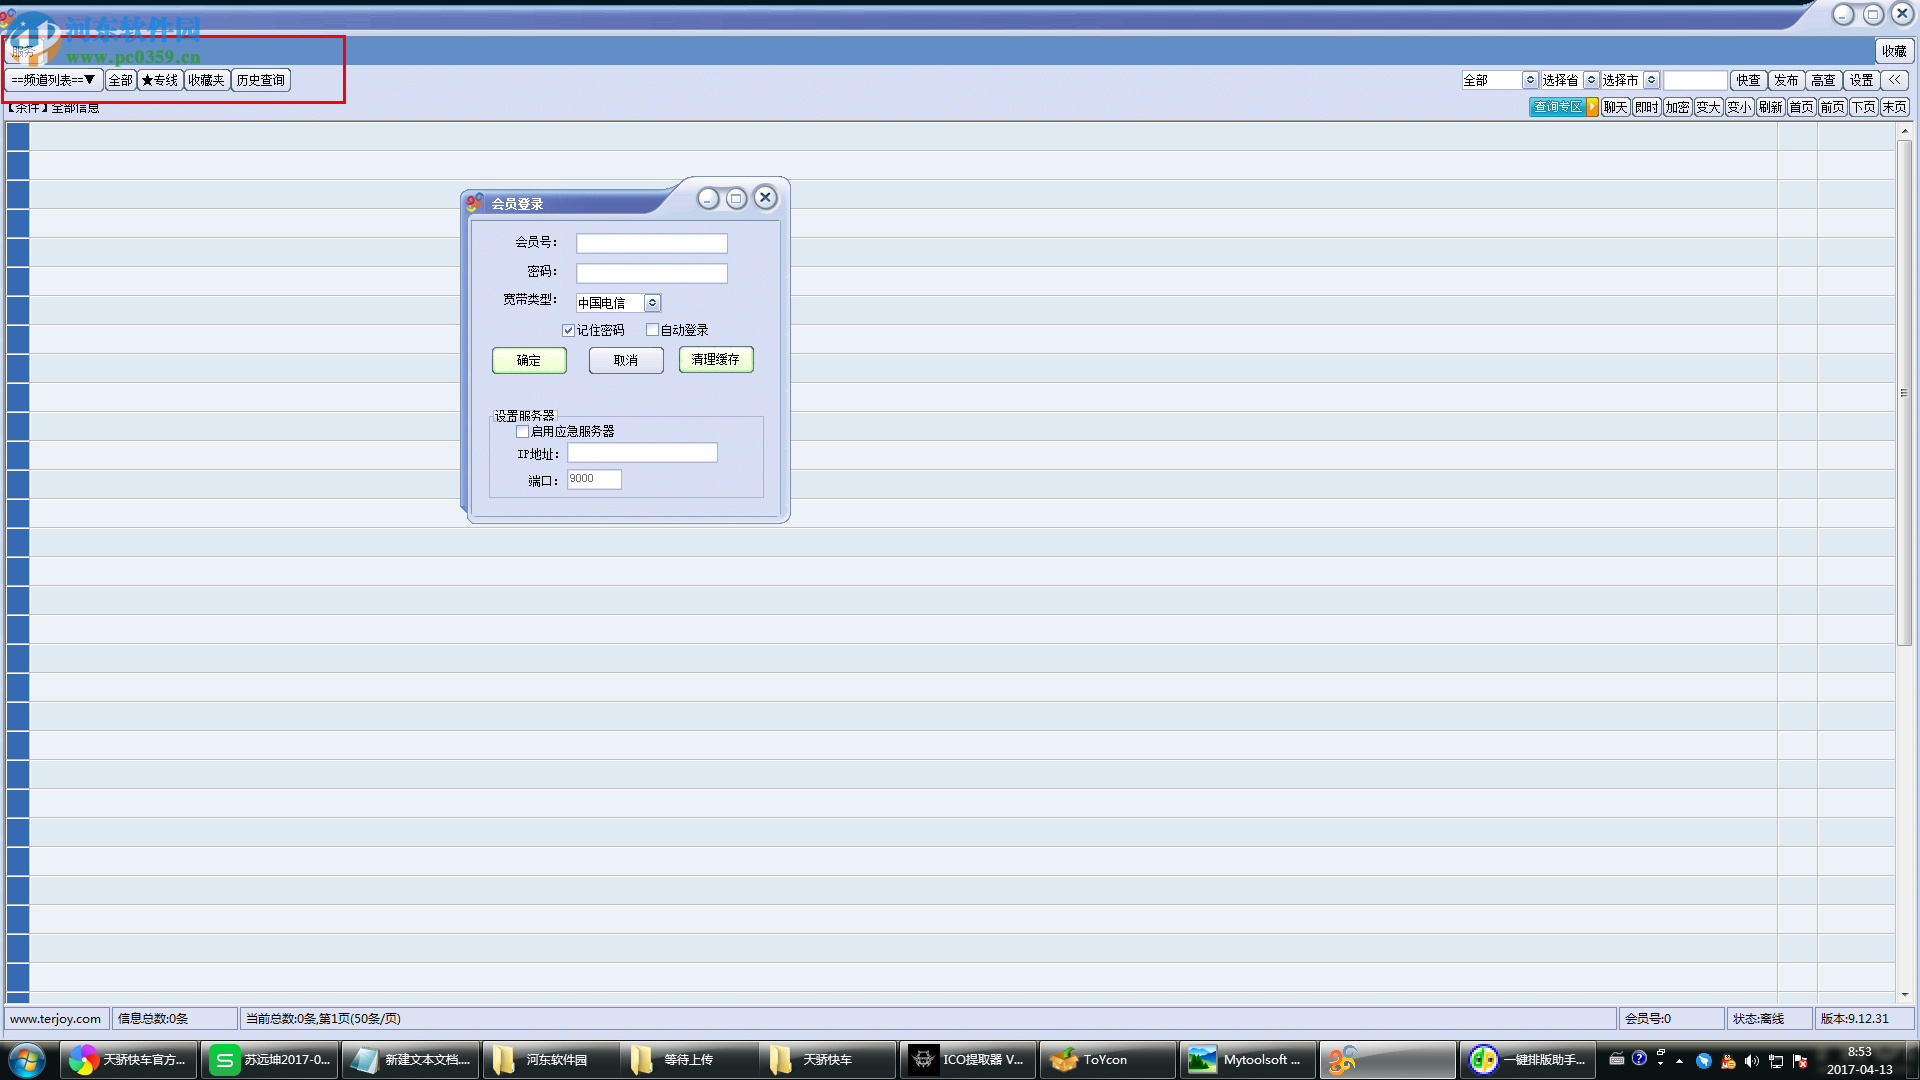Image resolution: width=1920 pixels, height=1080 pixels.
Task: Click the 确定 login button
Action: 529,360
